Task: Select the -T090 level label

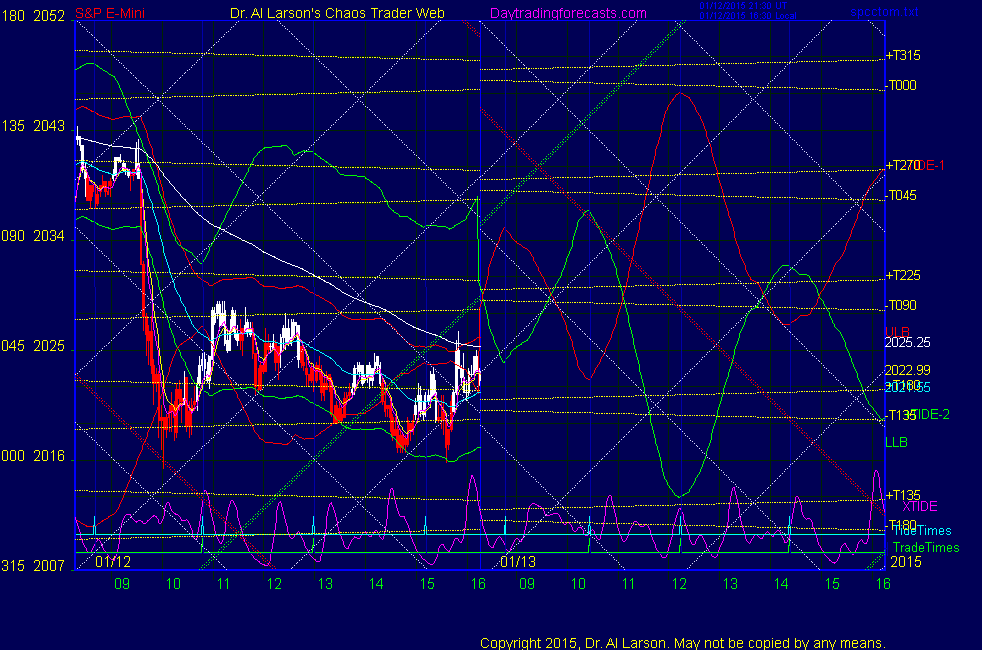Action: [x=902, y=305]
